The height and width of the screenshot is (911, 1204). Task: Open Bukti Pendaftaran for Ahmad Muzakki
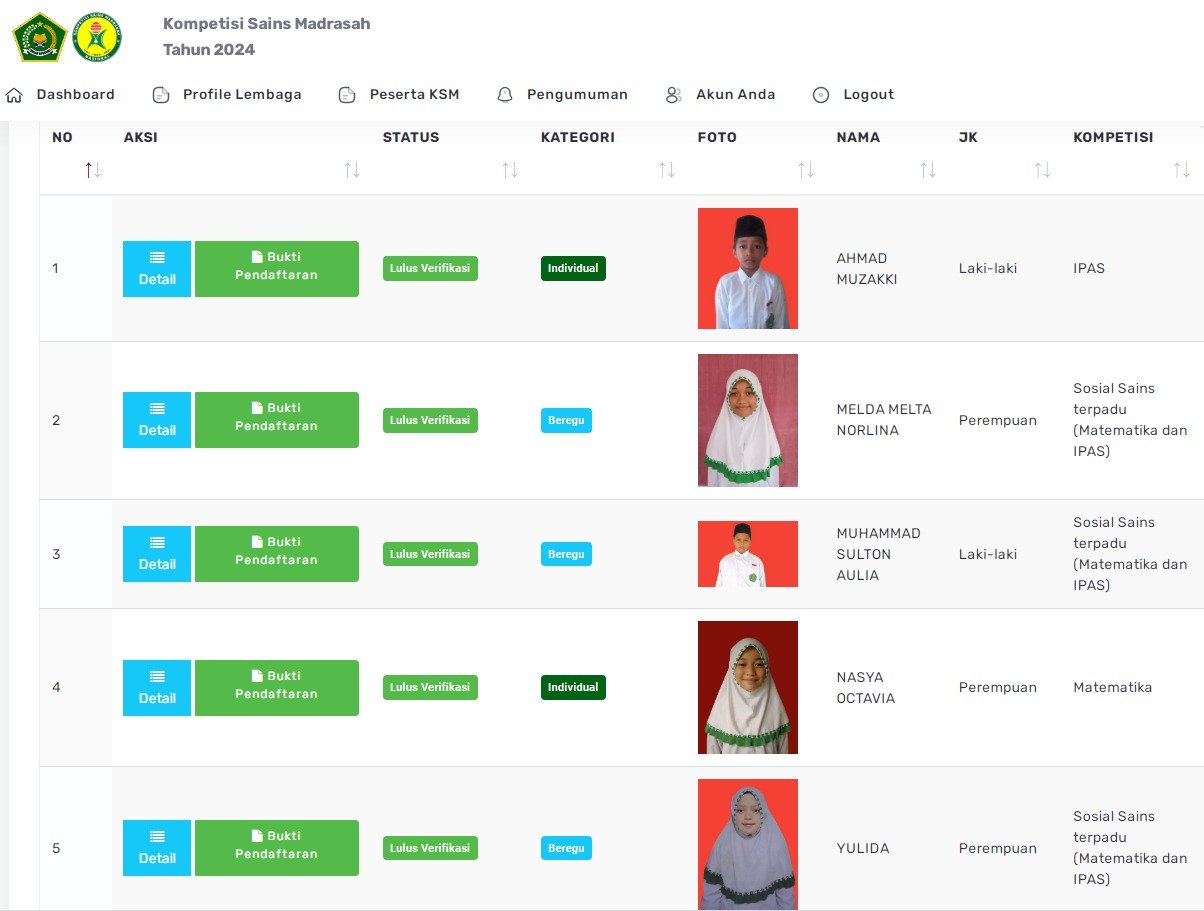[277, 269]
